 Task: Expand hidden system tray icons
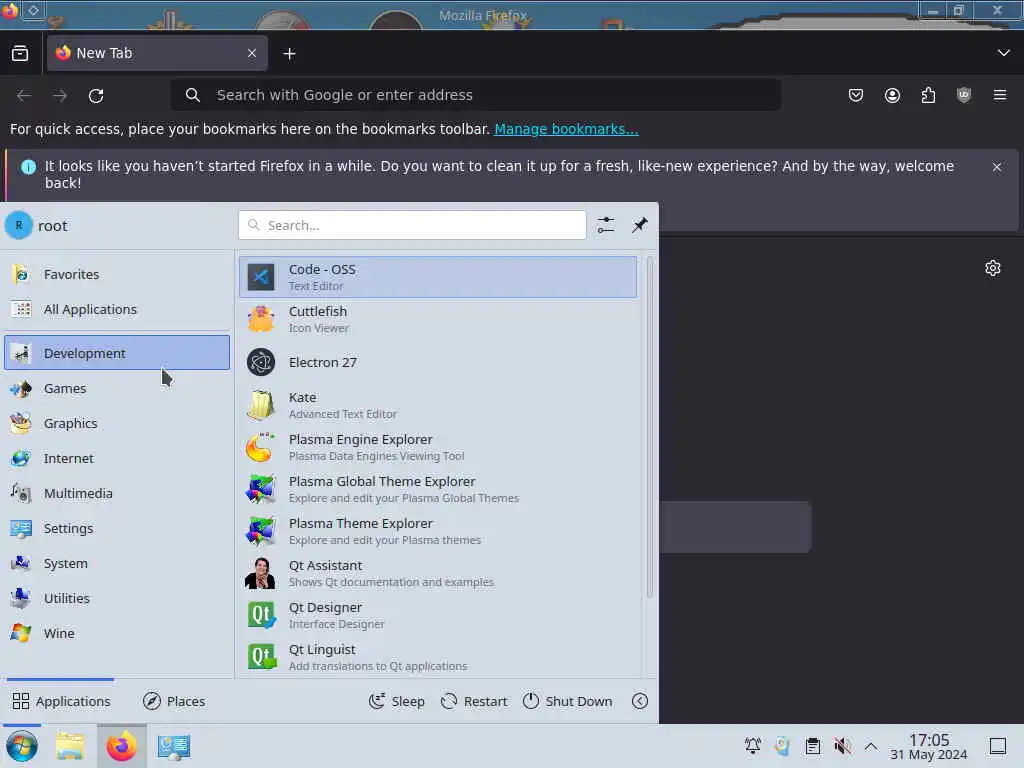[x=871, y=746]
